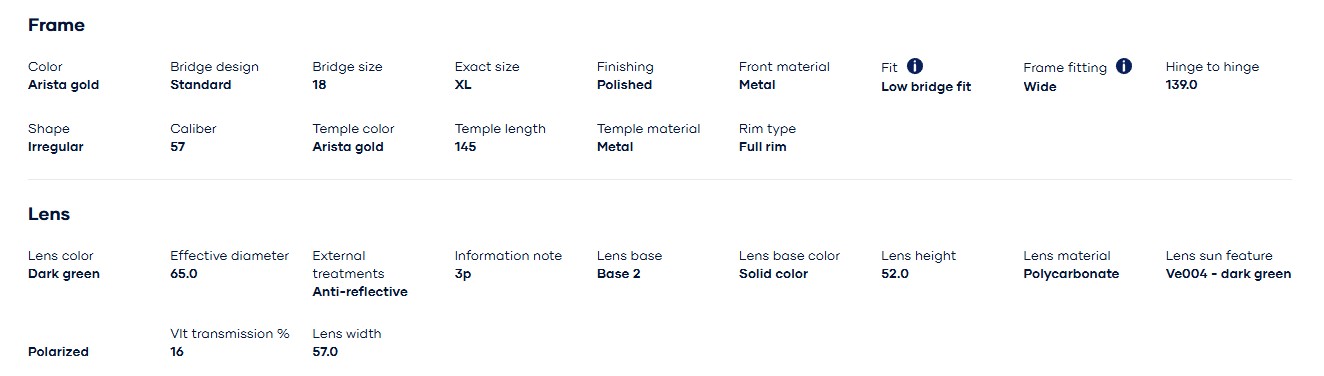Select the Irregular shape value
Viewport: 1324px width, 376px height.
(56, 147)
